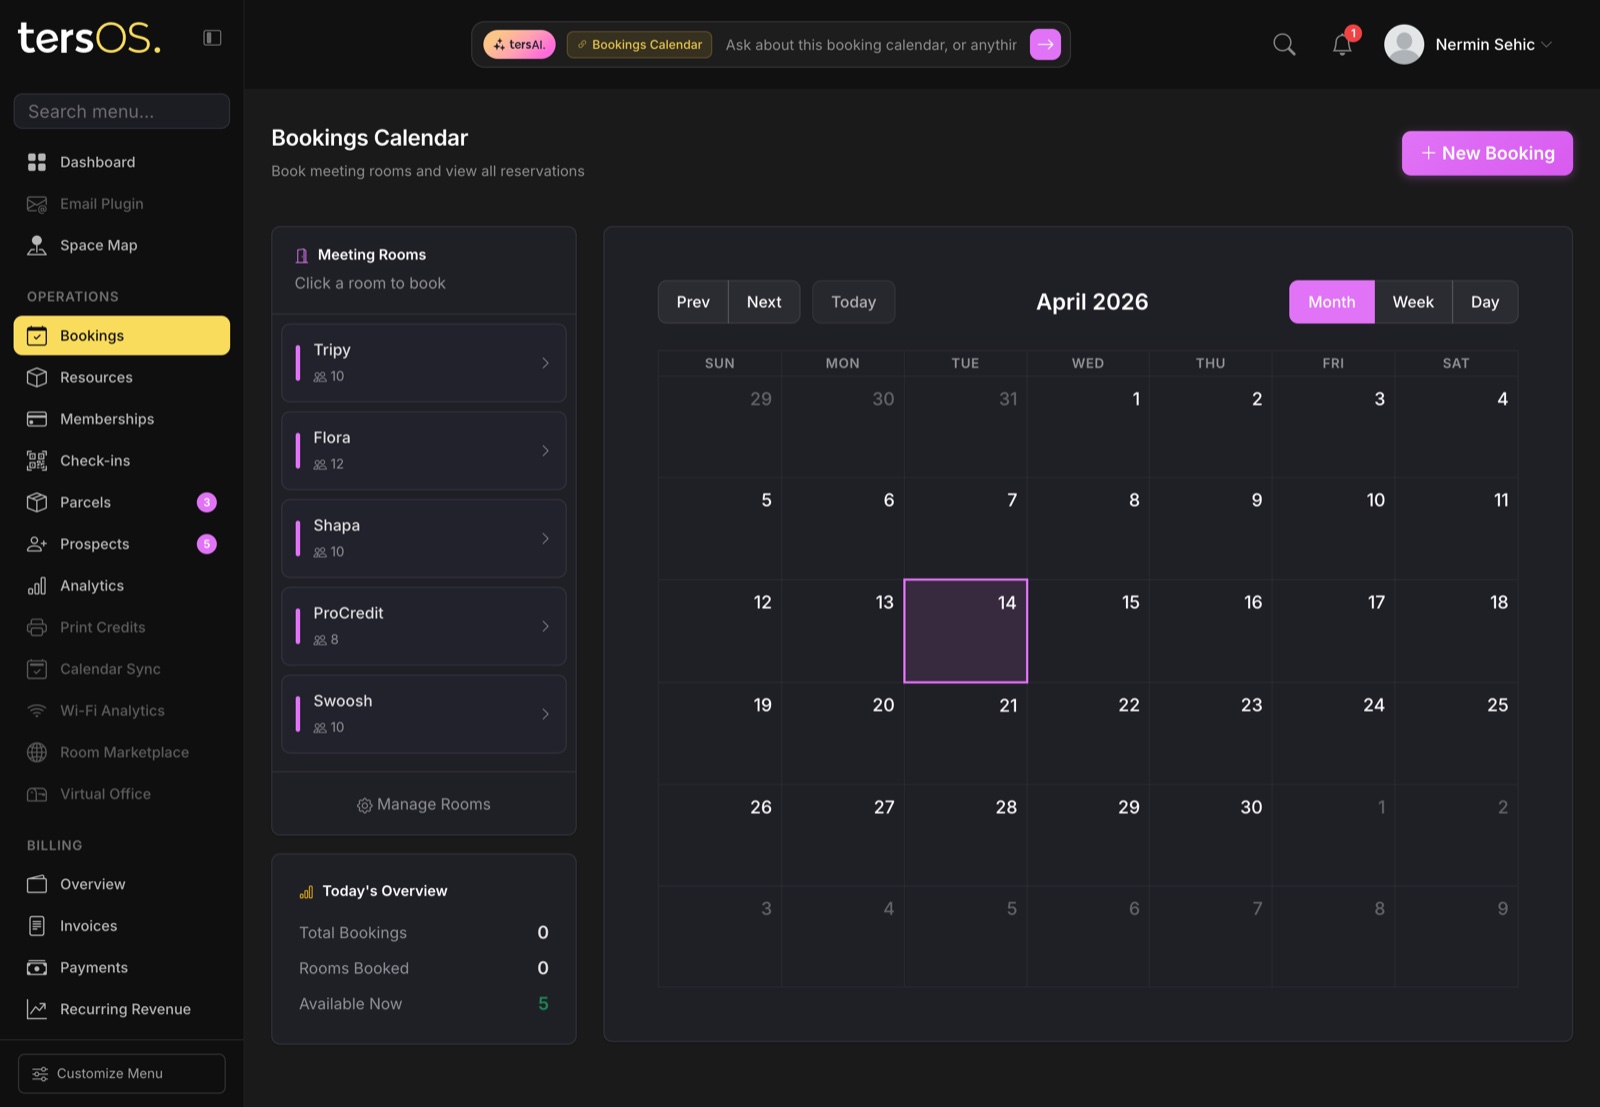Switch calendar to Week view
The image size is (1600, 1107).
1413,301
